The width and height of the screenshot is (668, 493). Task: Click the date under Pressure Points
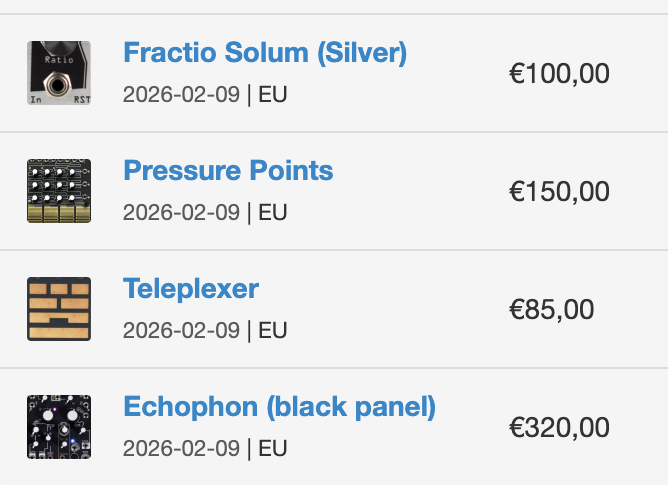click(x=181, y=213)
